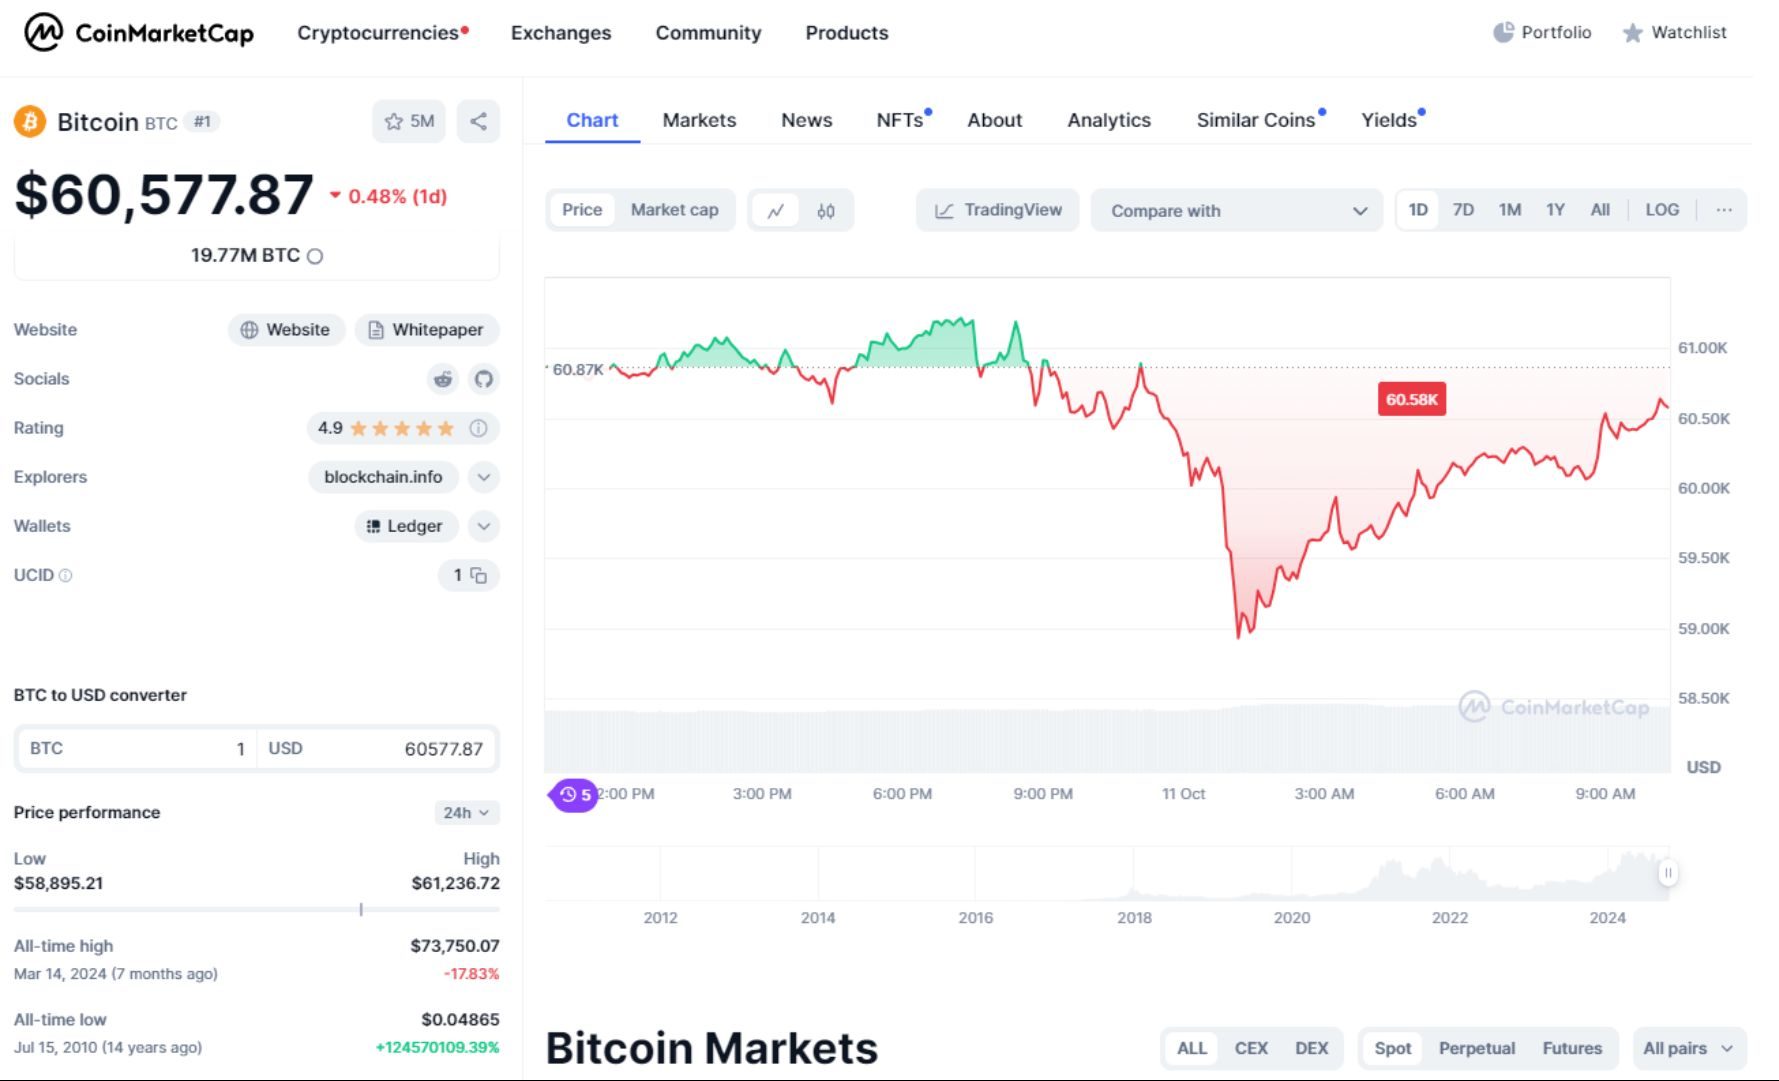Copy the UCID value icon
Image resolution: width=1779 pixels, height=1081 pixels.
point(479,575)
